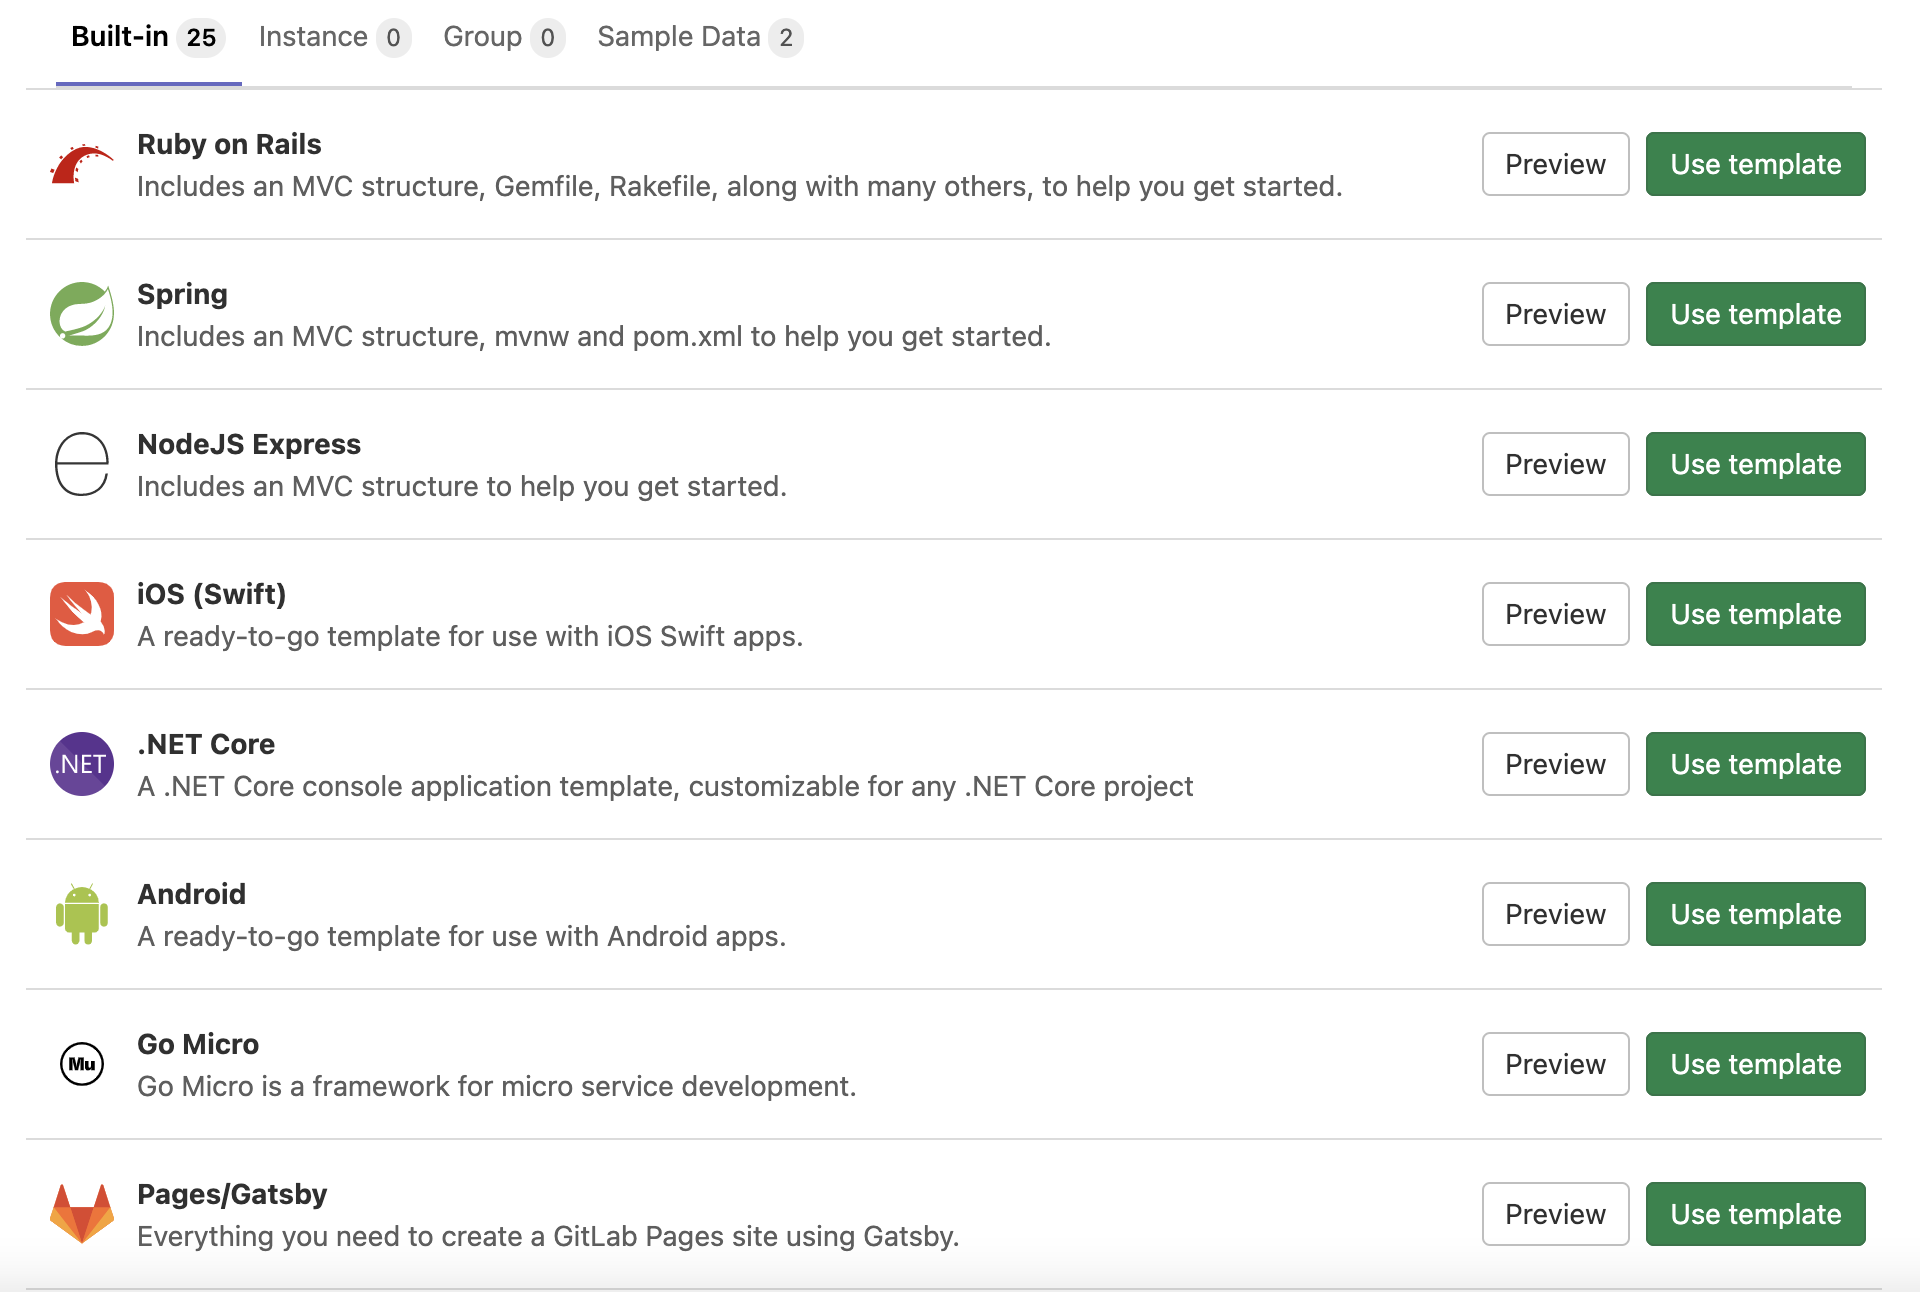Image resolution: width=1920 pixels, height=1292 pixels.
Task: Use the Android template
Action: pyautogui.click(x=1755, y=914)
